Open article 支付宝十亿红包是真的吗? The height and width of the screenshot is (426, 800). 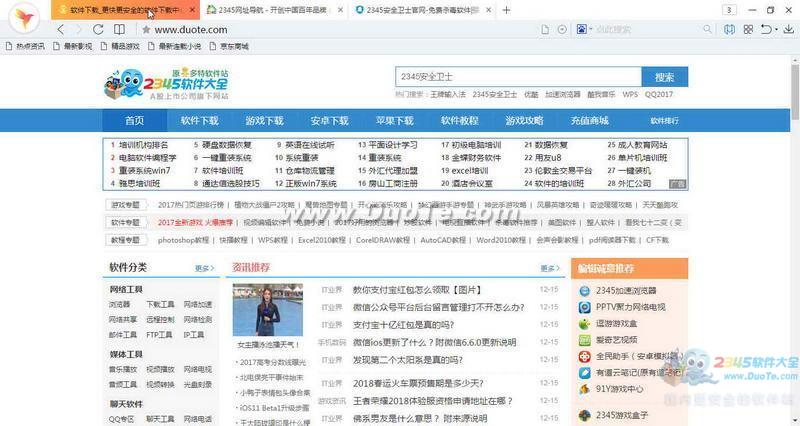[404, 324]
